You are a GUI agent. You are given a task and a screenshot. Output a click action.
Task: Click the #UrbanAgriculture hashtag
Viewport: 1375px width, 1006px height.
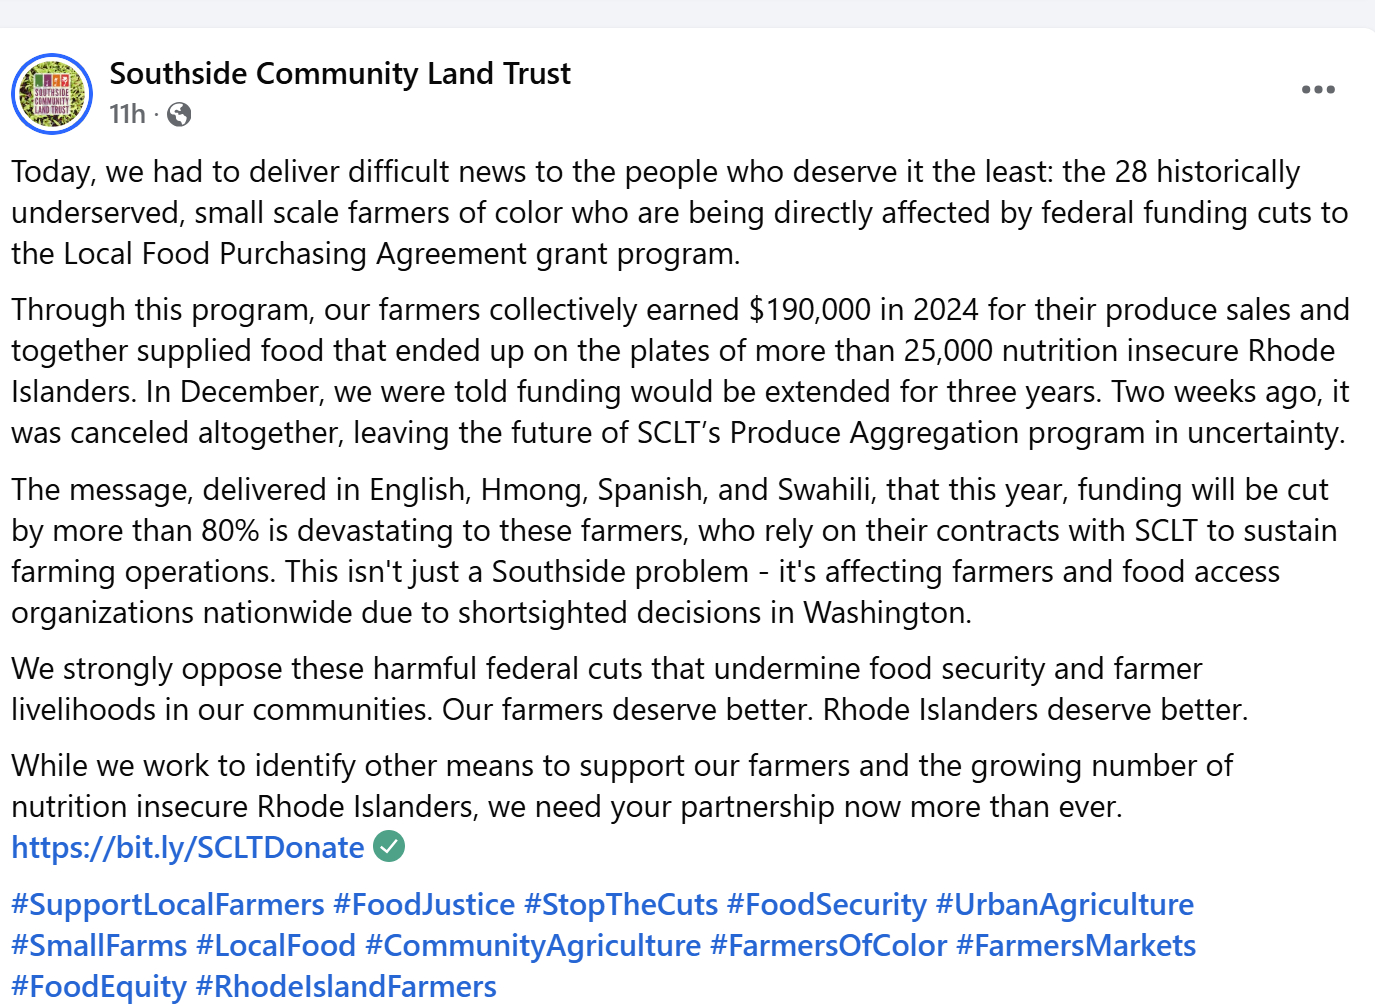tap(1065, 905)
